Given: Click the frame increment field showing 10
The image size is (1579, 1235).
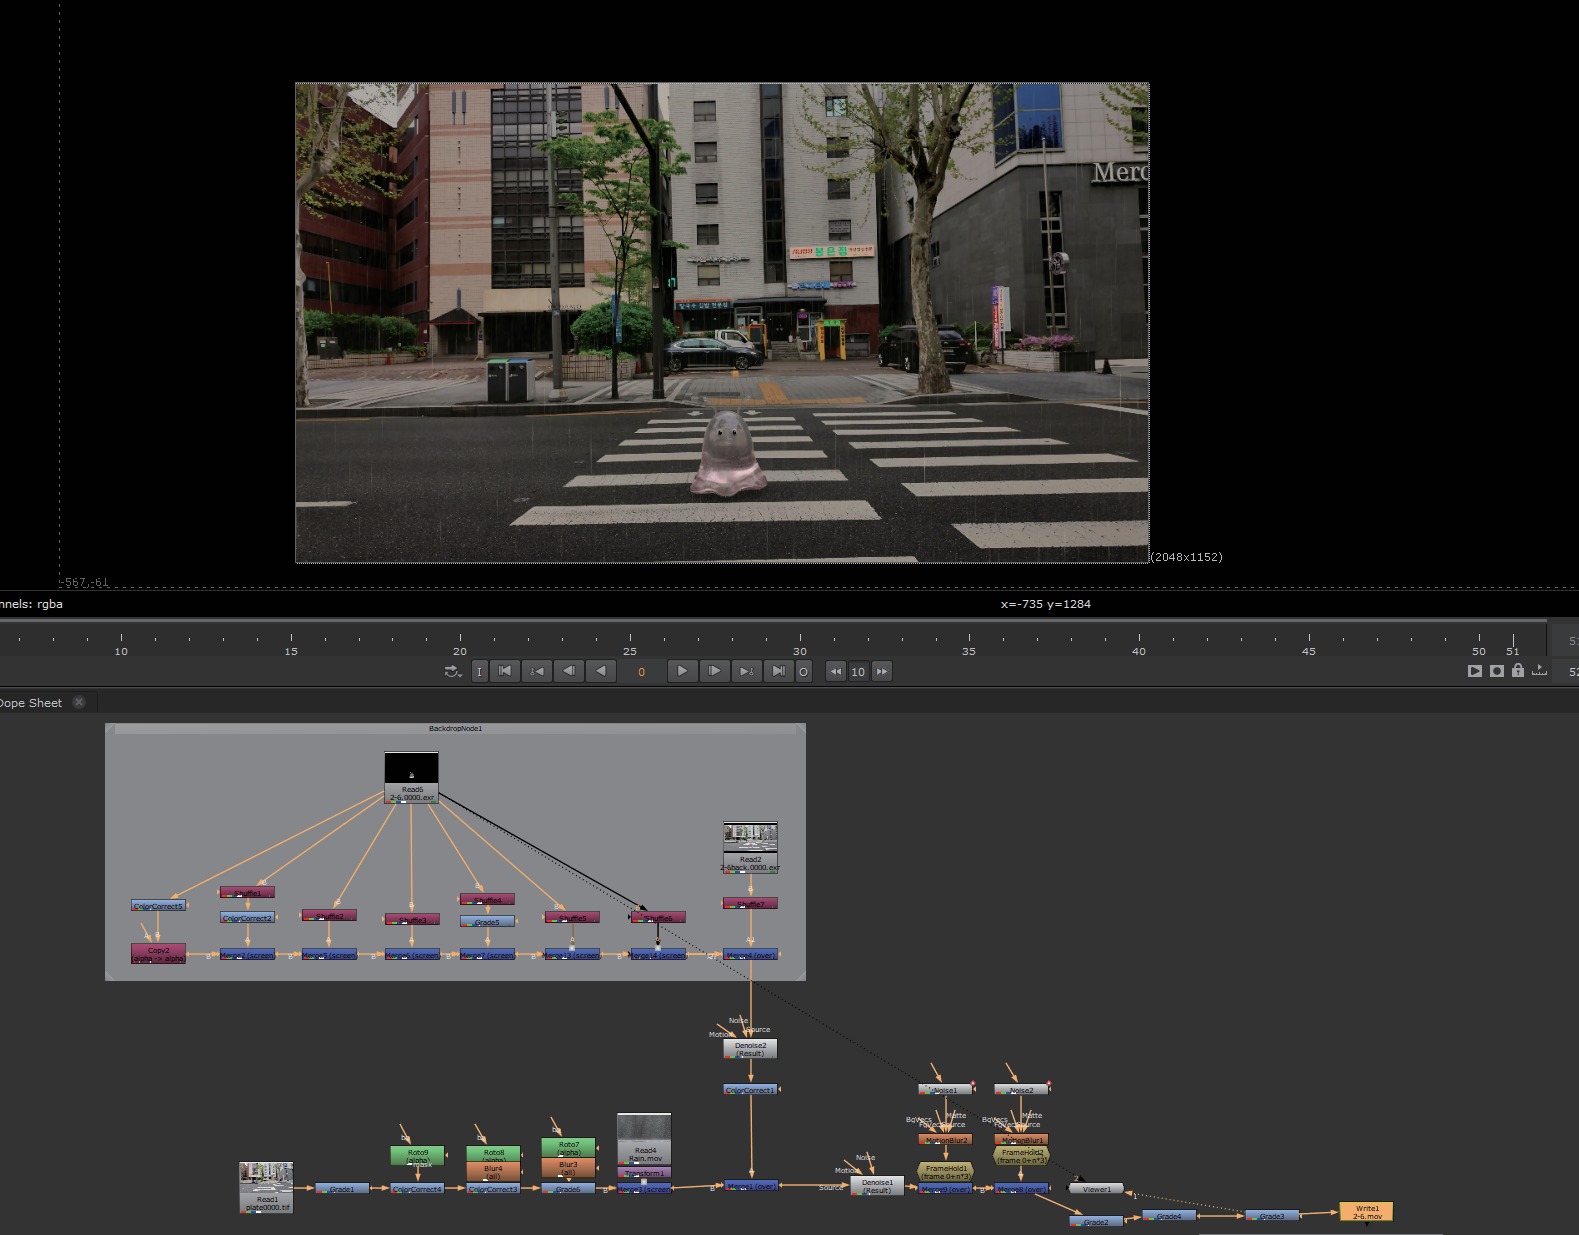Looking at the screenshot, I should (x=858, y=672).
